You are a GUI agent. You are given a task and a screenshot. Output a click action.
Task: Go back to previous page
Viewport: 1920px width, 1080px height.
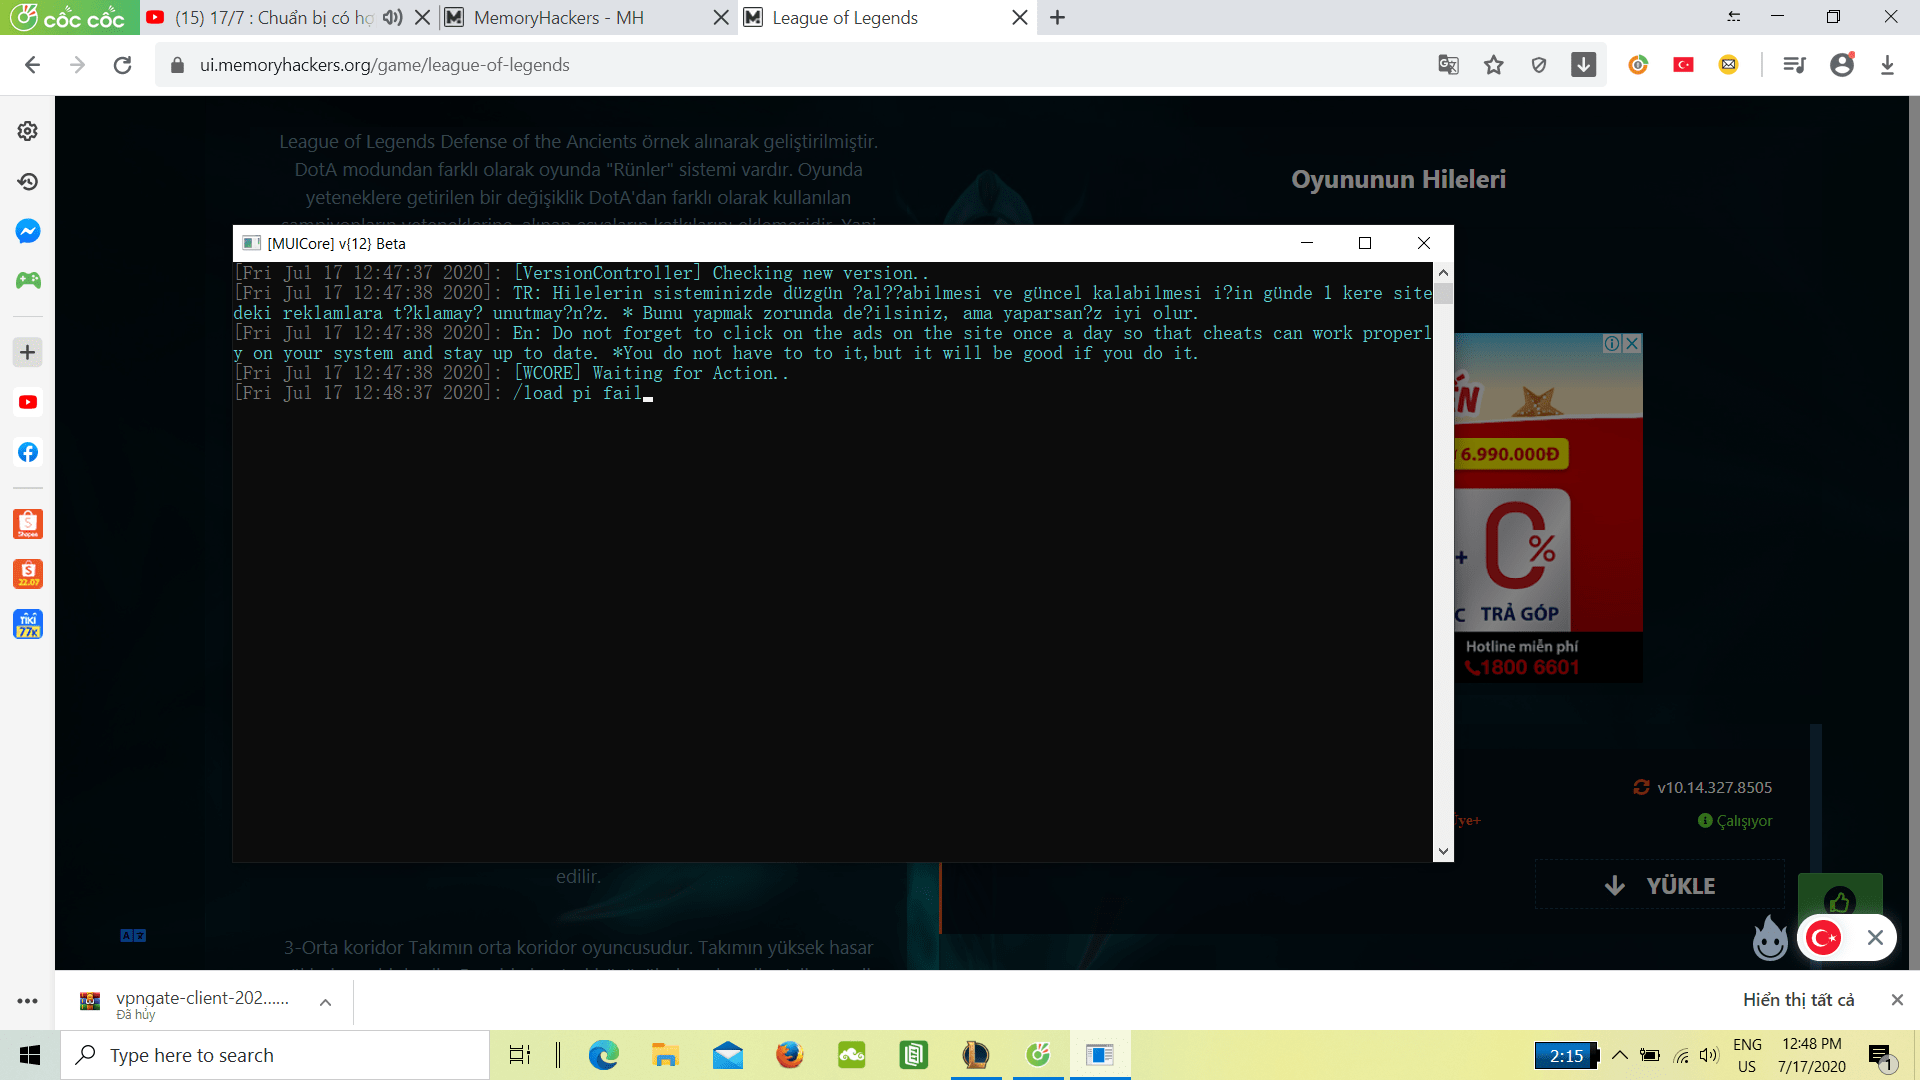tap(32, 65)
